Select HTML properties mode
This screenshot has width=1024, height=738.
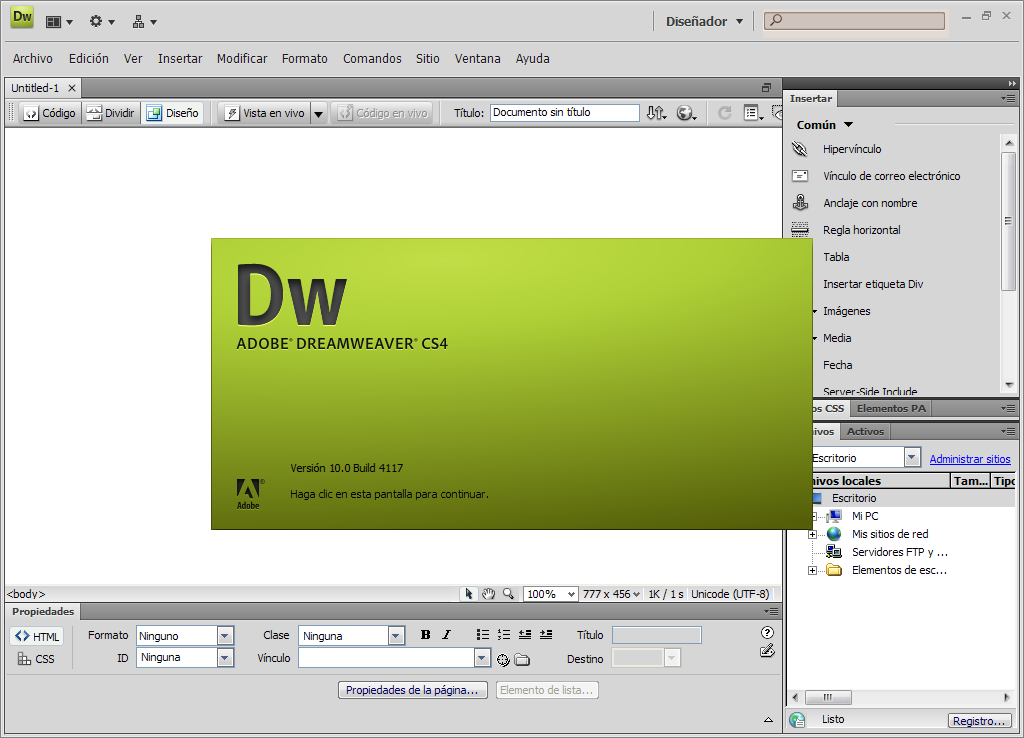click(37, 636)
